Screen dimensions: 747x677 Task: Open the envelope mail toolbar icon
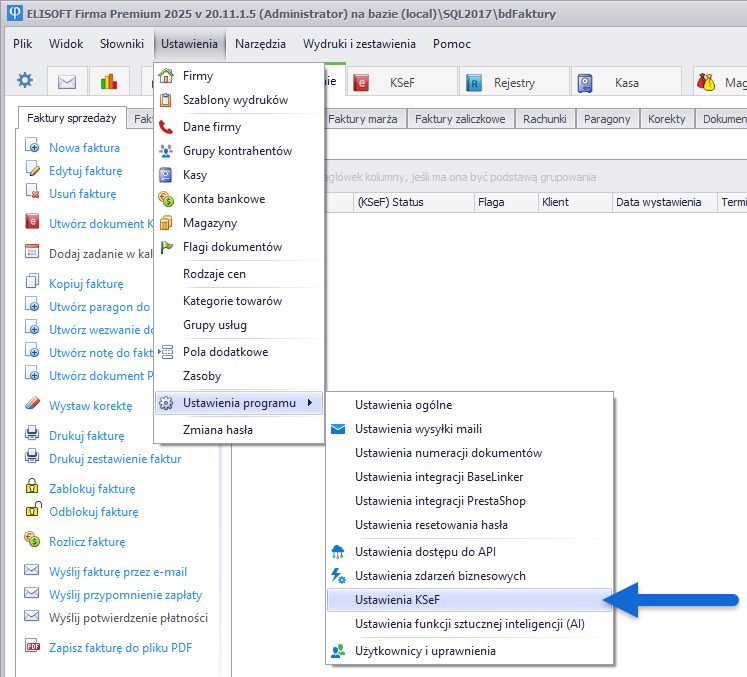[67, 81]
